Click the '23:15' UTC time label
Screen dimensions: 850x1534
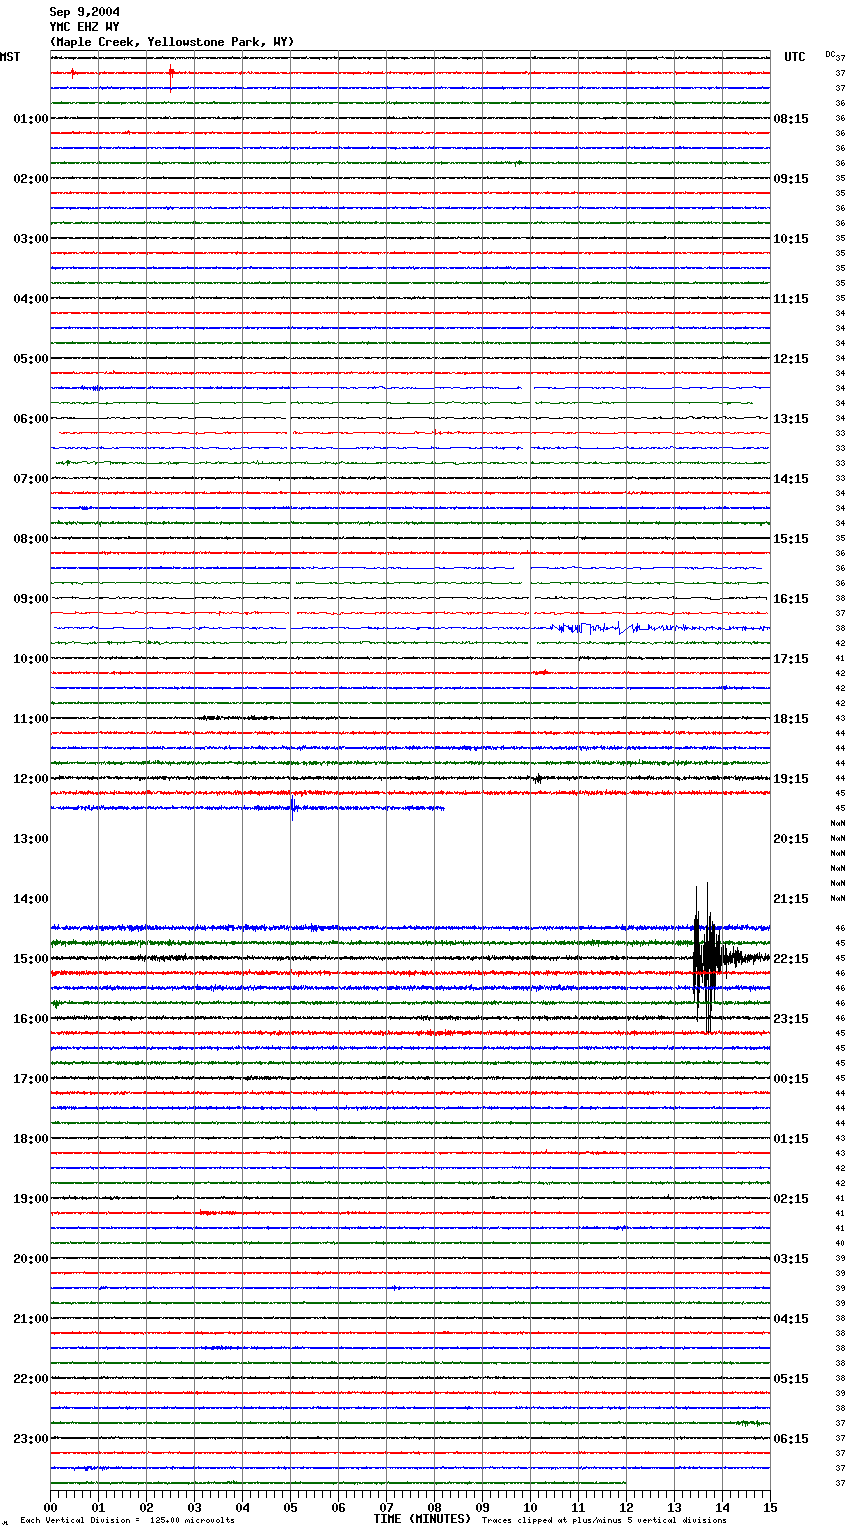(x=791, y=1019)
